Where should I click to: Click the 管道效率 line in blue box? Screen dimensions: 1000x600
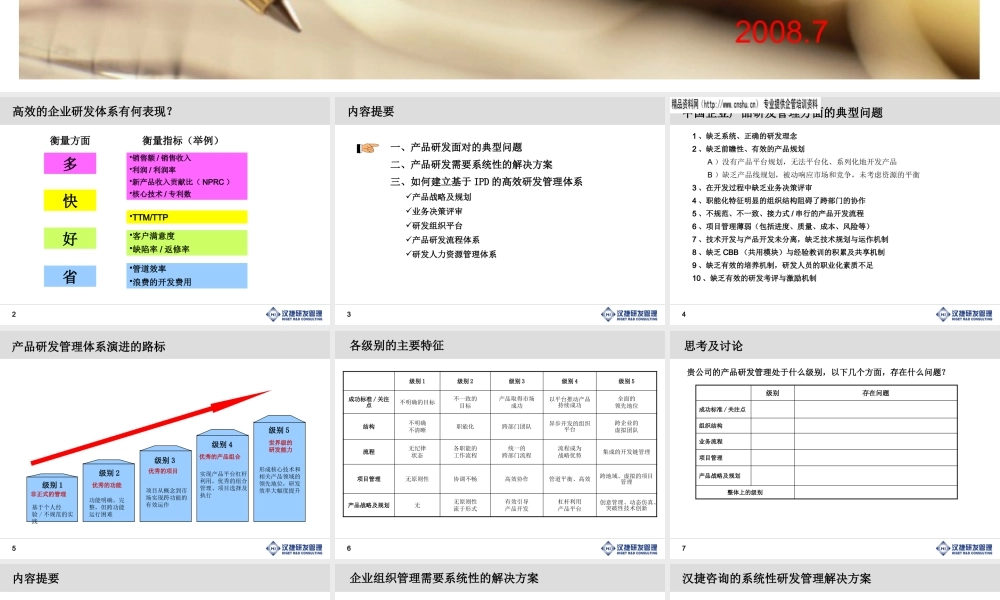click(x=148, y=269)
